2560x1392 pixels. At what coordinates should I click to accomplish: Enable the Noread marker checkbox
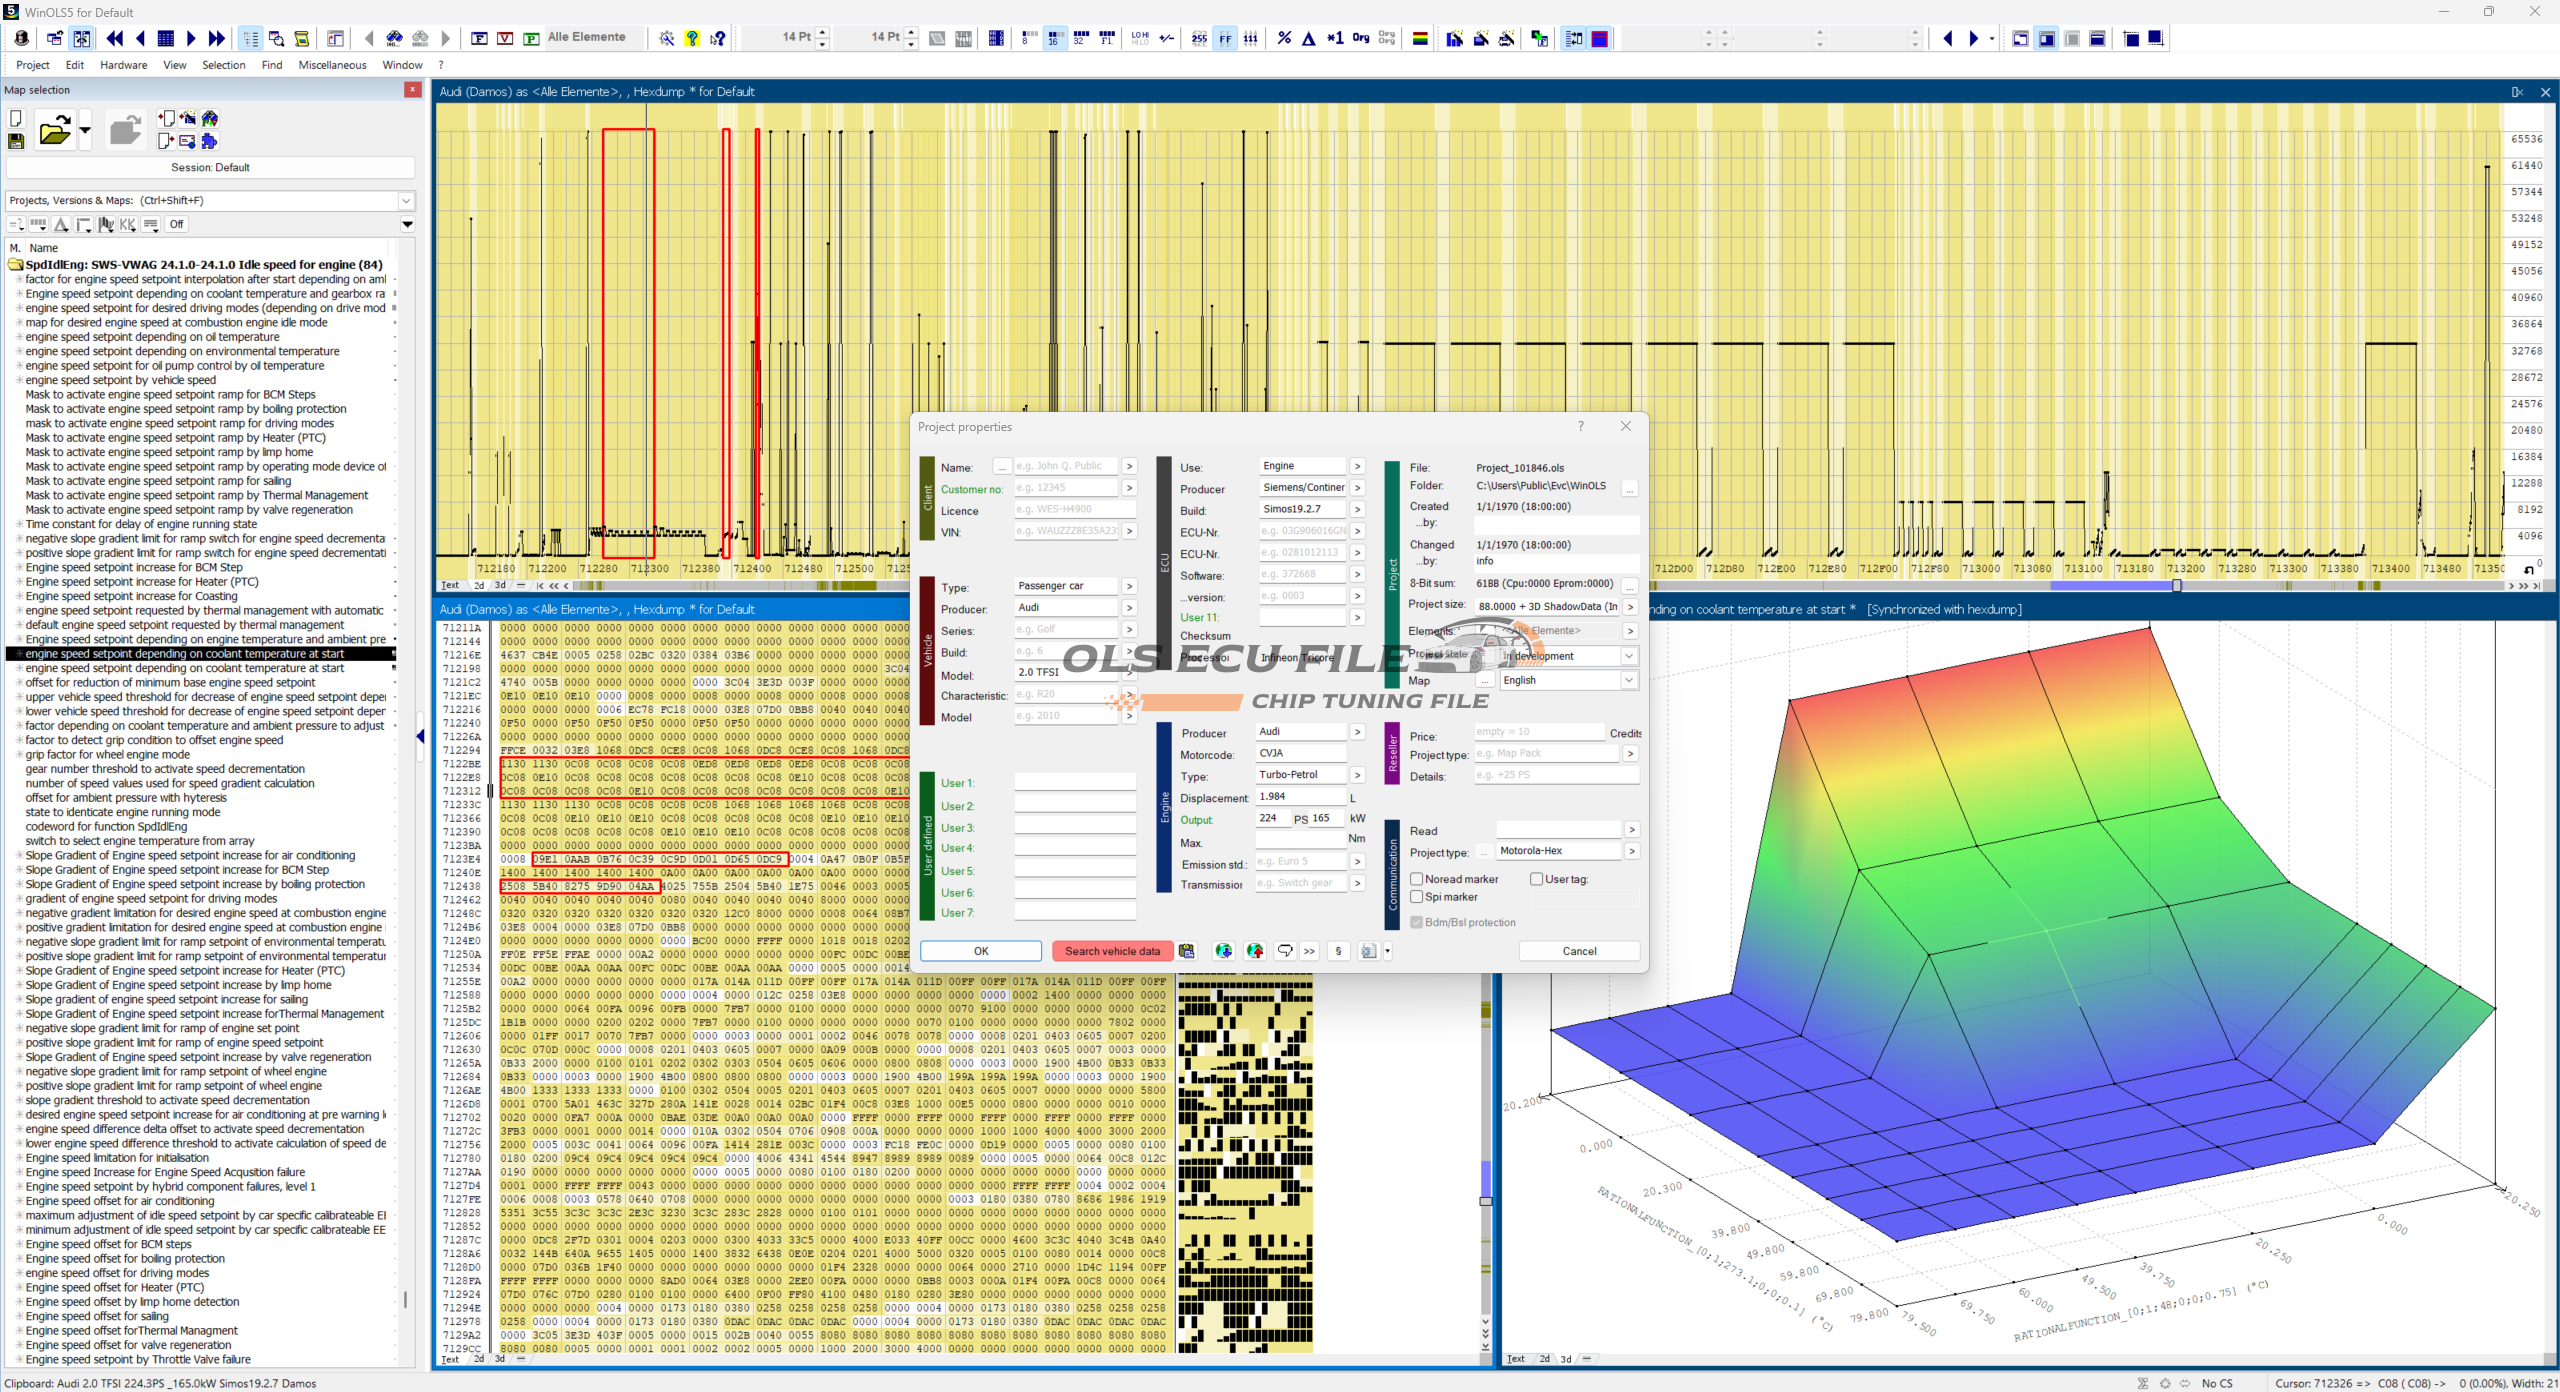click(x=1417, y=879)
